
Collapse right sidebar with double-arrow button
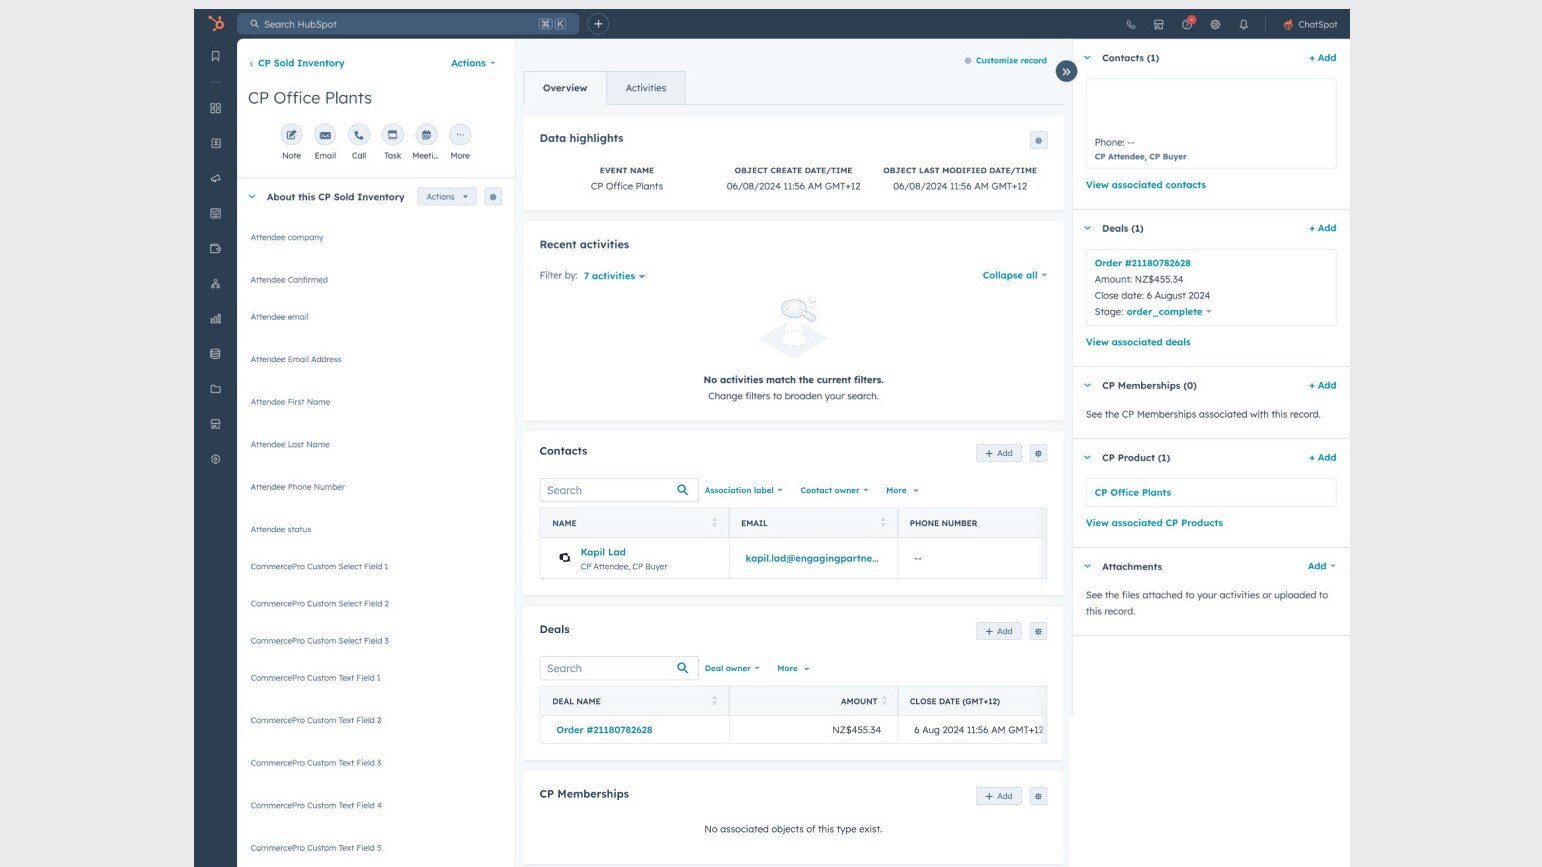click(1066, 72)
